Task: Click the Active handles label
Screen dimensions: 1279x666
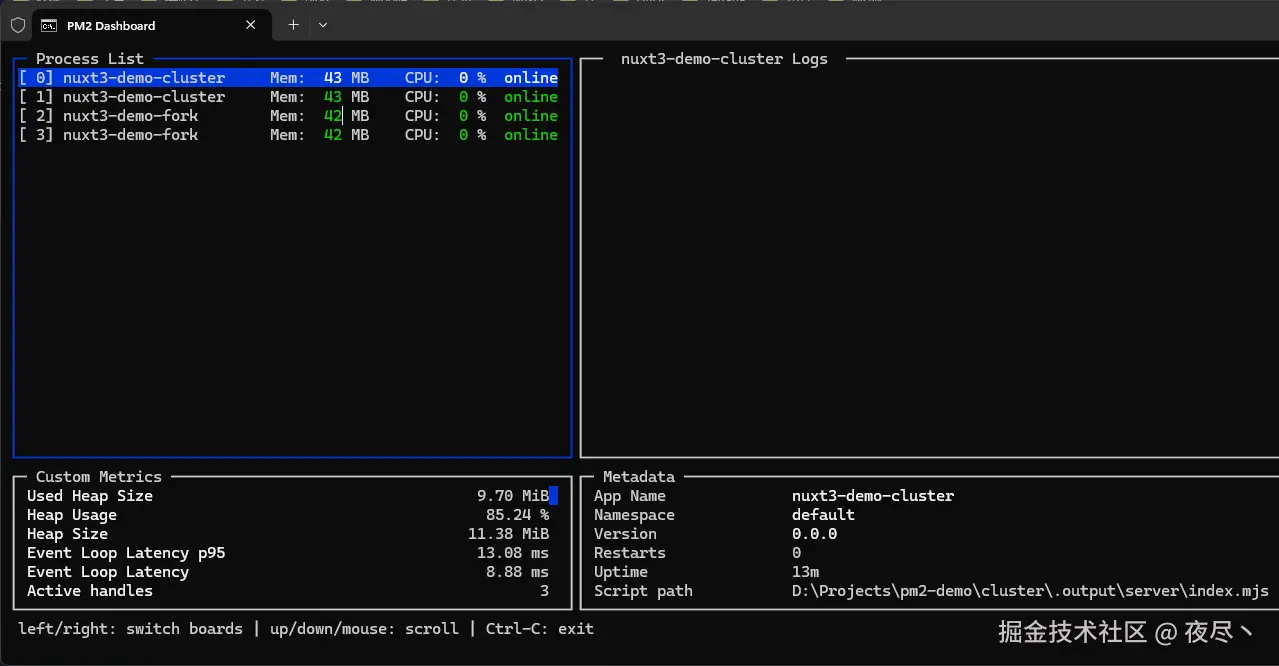Action: [x=90, y=591]
